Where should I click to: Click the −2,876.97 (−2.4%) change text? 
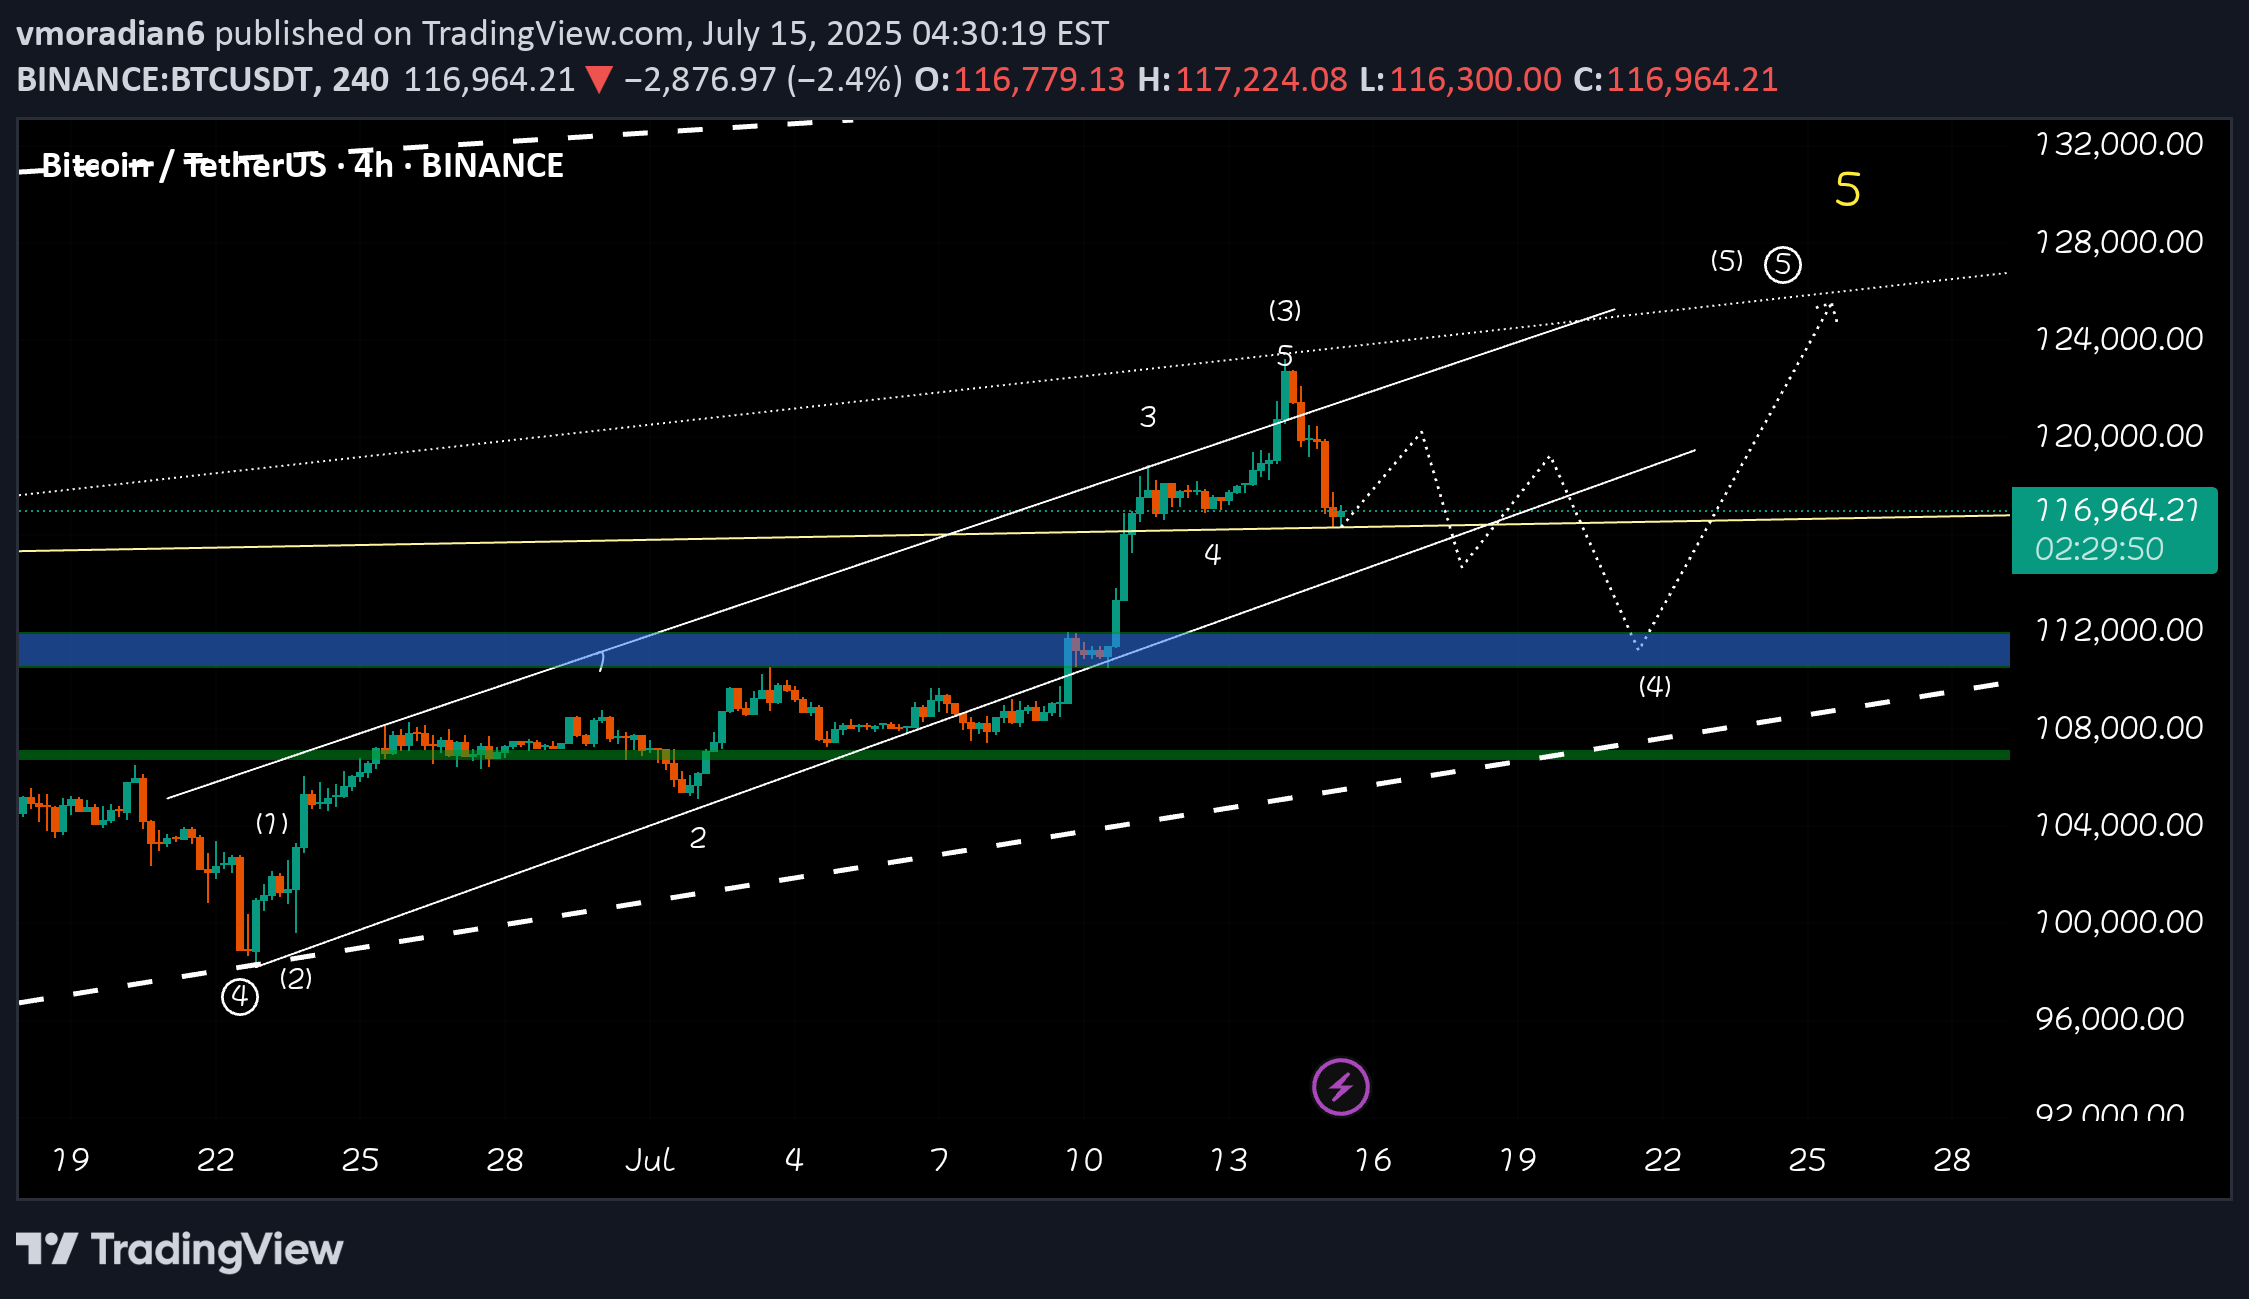pyautogui.click(x=763, y=80)
